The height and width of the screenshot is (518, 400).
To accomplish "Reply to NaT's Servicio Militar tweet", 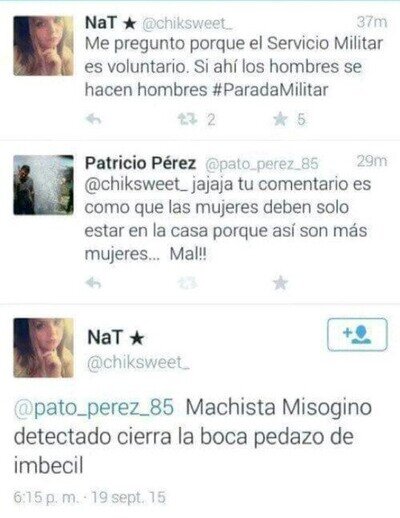I will pos(94,119).
